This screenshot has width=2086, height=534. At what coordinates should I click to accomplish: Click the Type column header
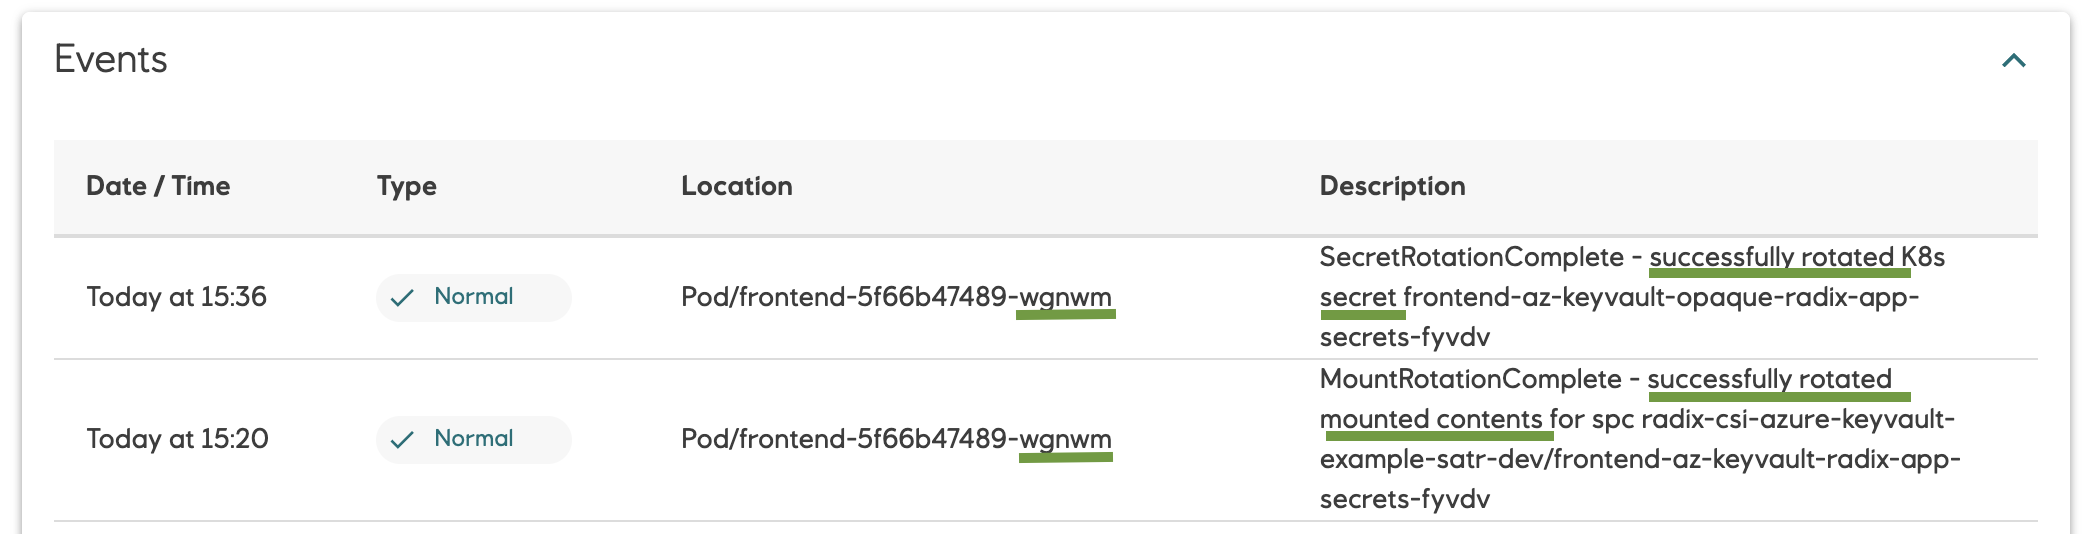(406, 186)
